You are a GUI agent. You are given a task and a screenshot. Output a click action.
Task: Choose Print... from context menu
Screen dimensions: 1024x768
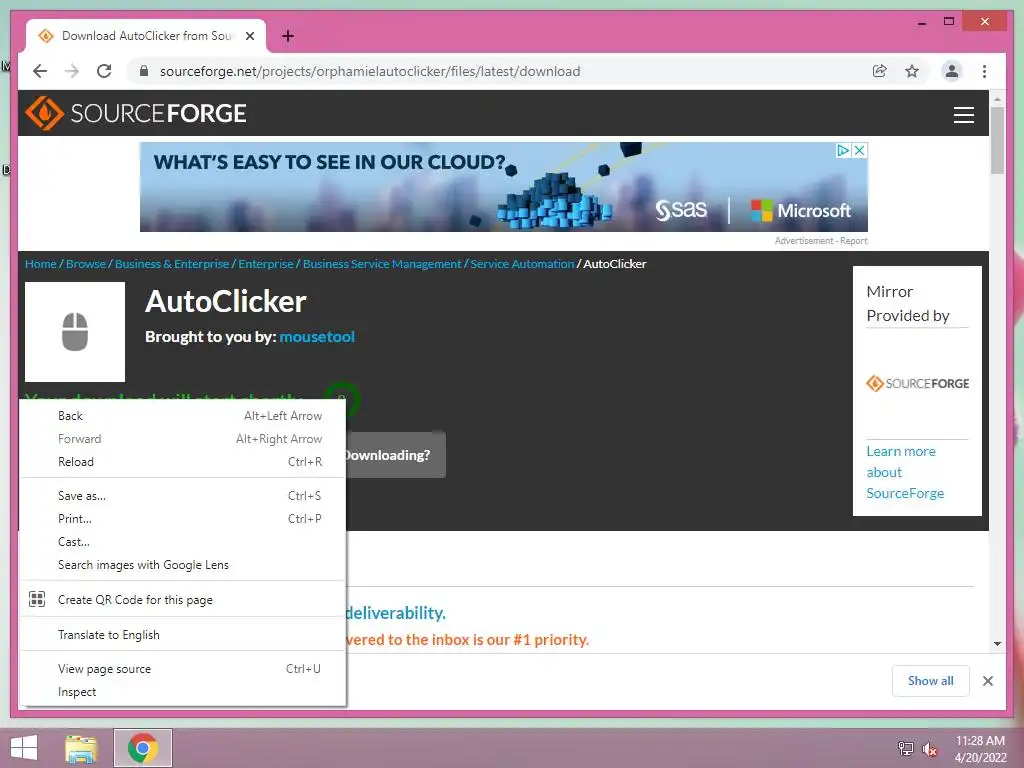click(x=183, y=519)
